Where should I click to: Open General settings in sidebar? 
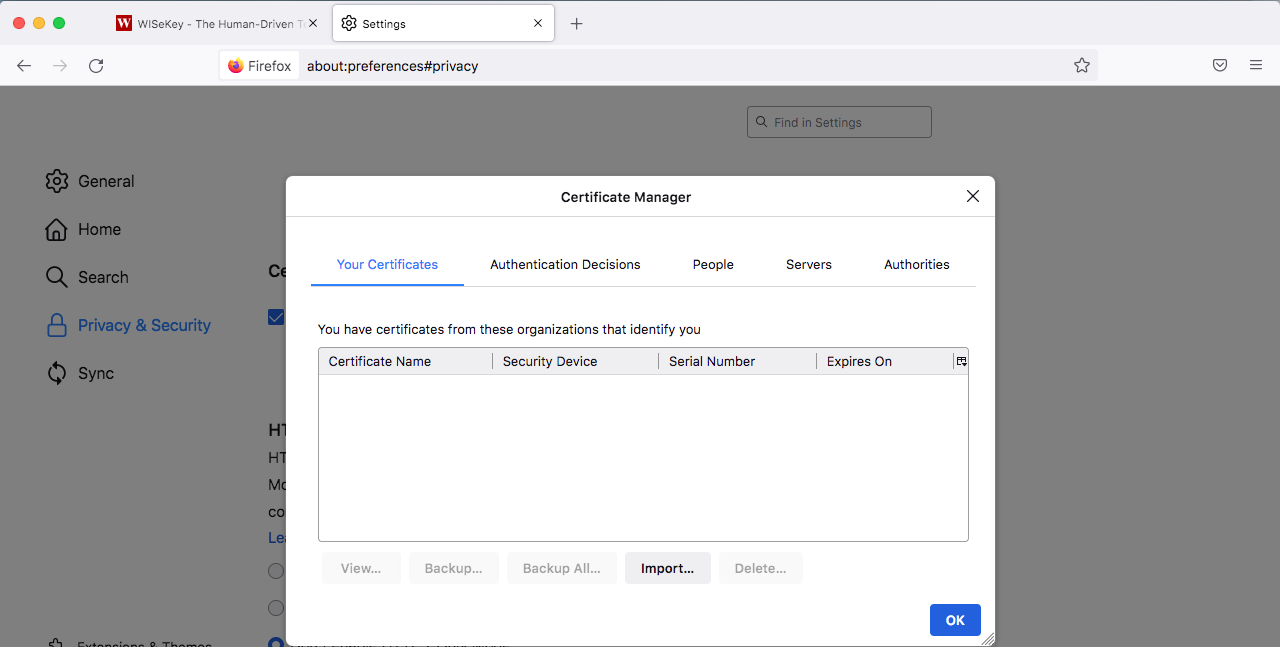coord(90,181)
